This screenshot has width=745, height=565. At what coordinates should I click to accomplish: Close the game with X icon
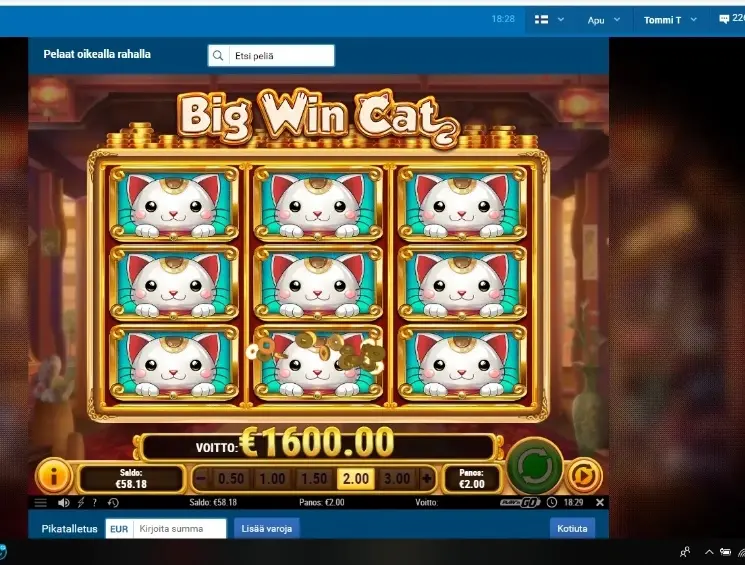pyautogui.click(x=600, y=502)
